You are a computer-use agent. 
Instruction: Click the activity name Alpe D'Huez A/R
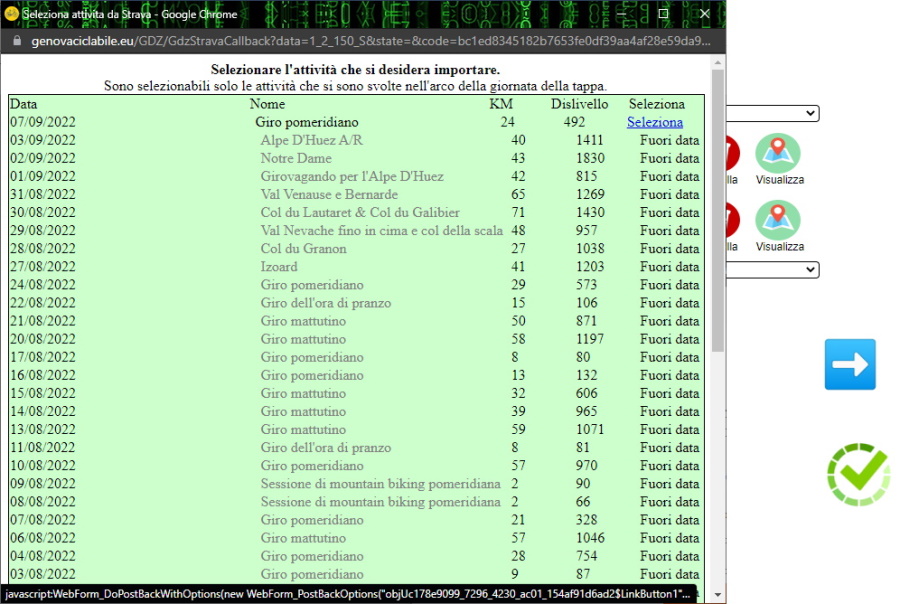tap(312, 140)
